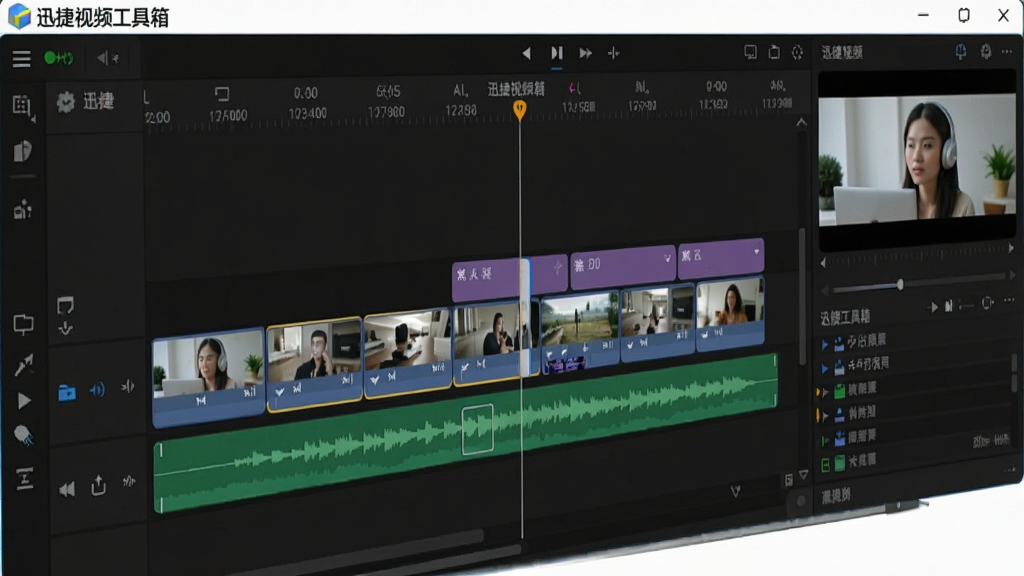Mute the audio track speaker icon

[x=67, y=490]
